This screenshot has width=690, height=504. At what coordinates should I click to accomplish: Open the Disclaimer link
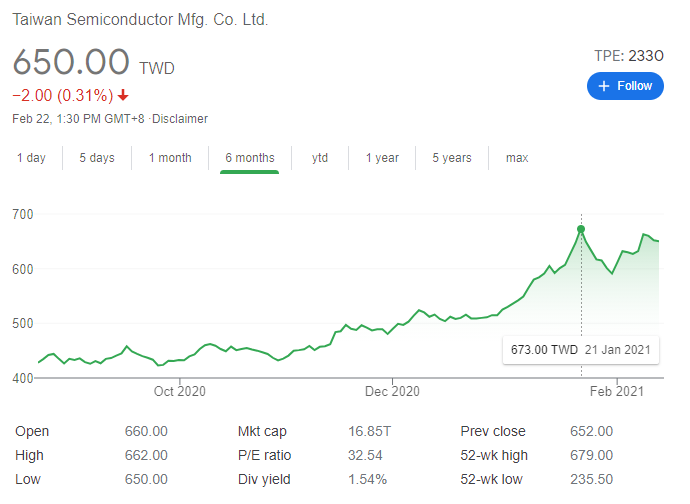click(180, 119)
